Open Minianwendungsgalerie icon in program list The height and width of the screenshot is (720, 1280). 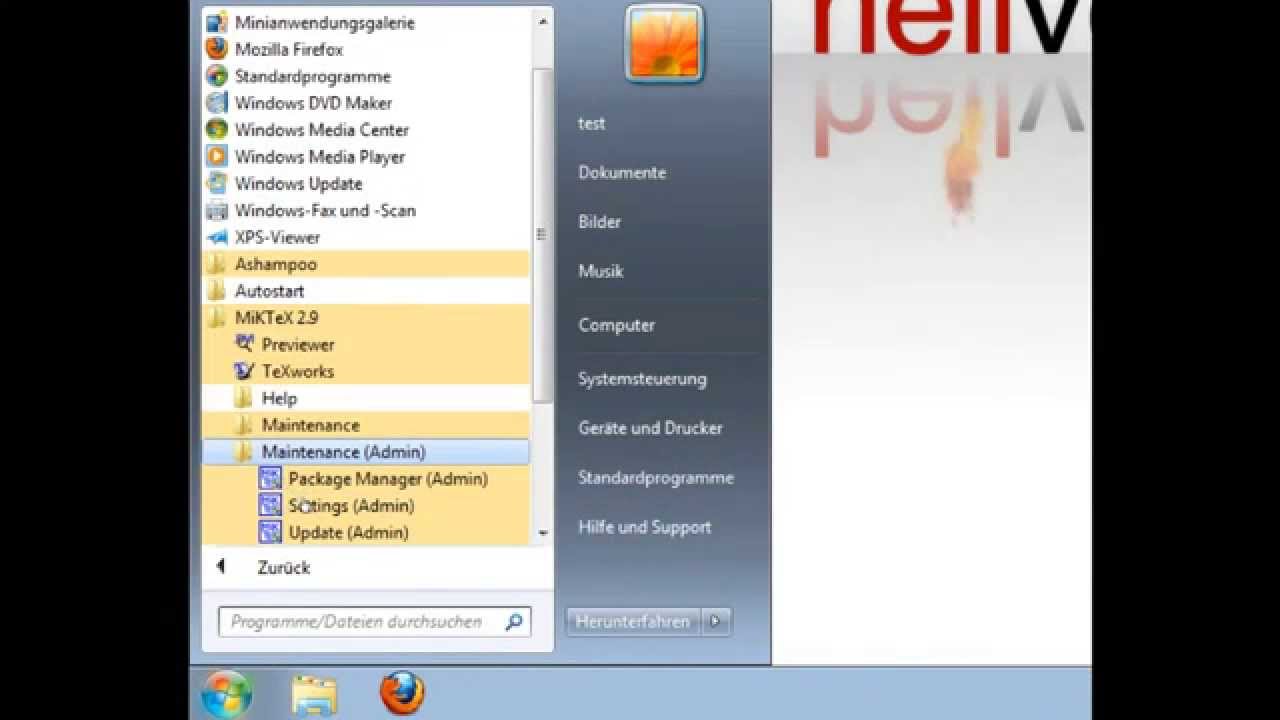click(x=217, y=22)
